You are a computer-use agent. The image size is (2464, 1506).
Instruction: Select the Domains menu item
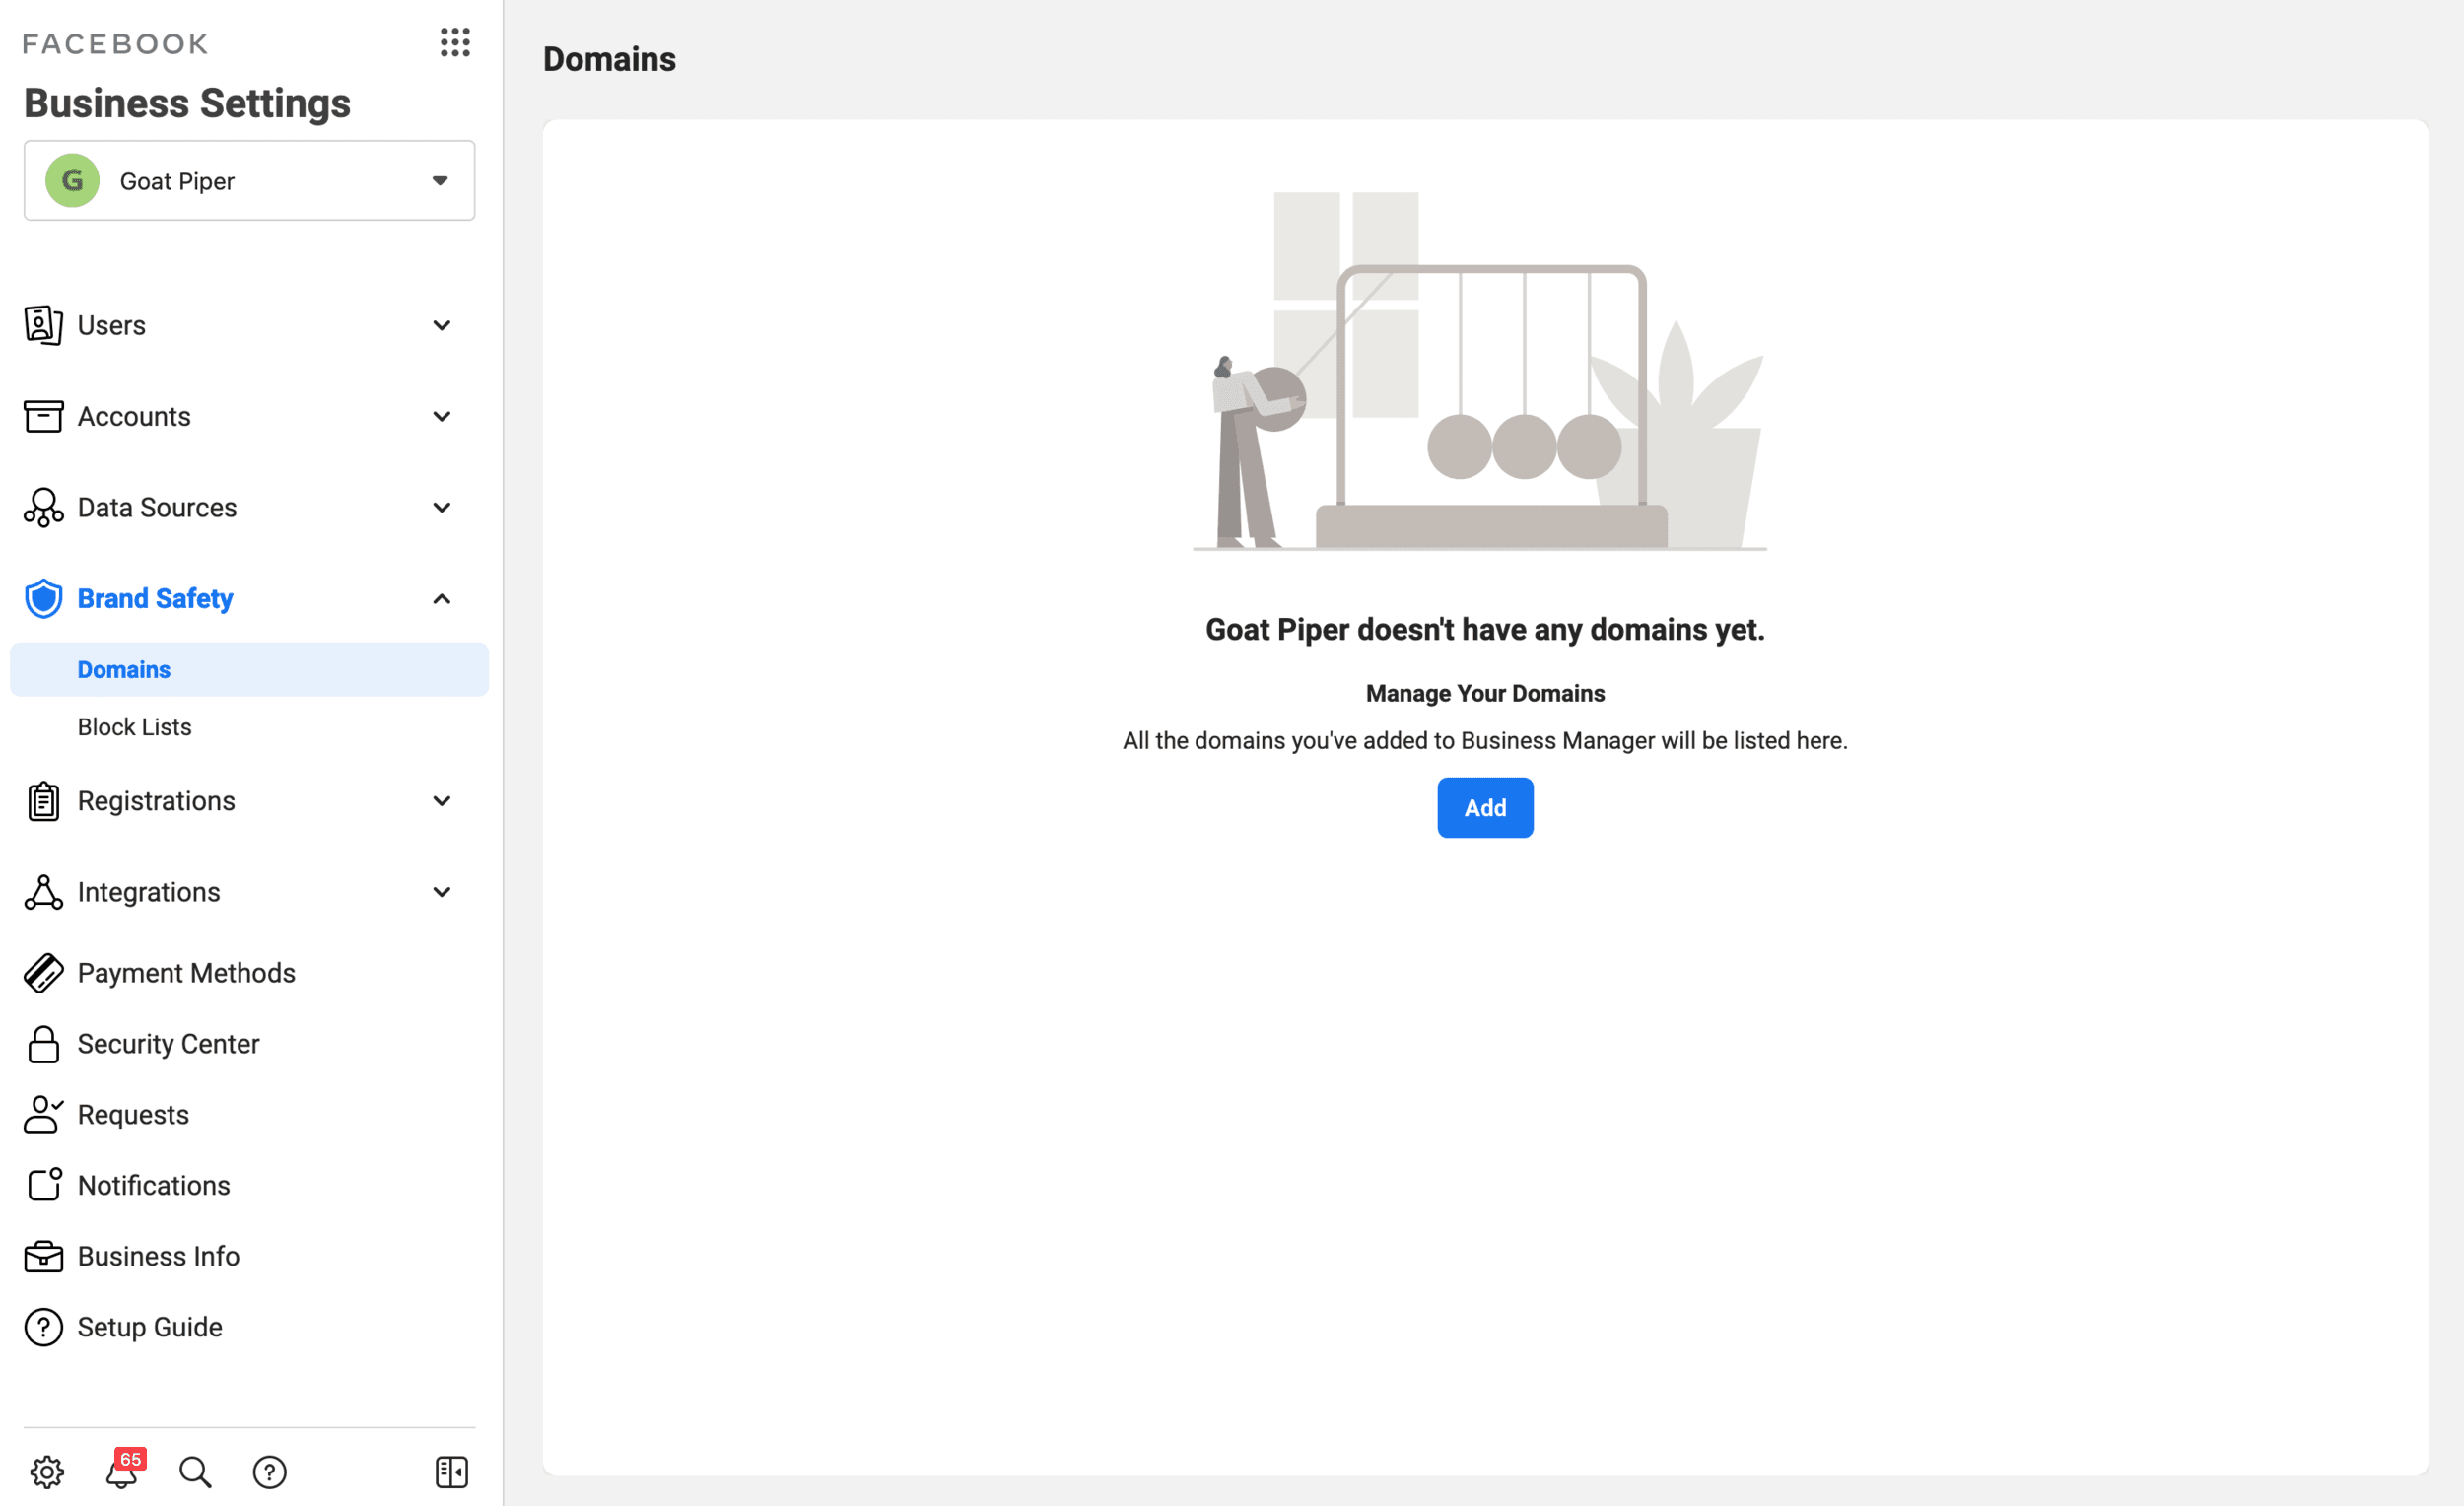pyautogui.click(x=124, y=669)
